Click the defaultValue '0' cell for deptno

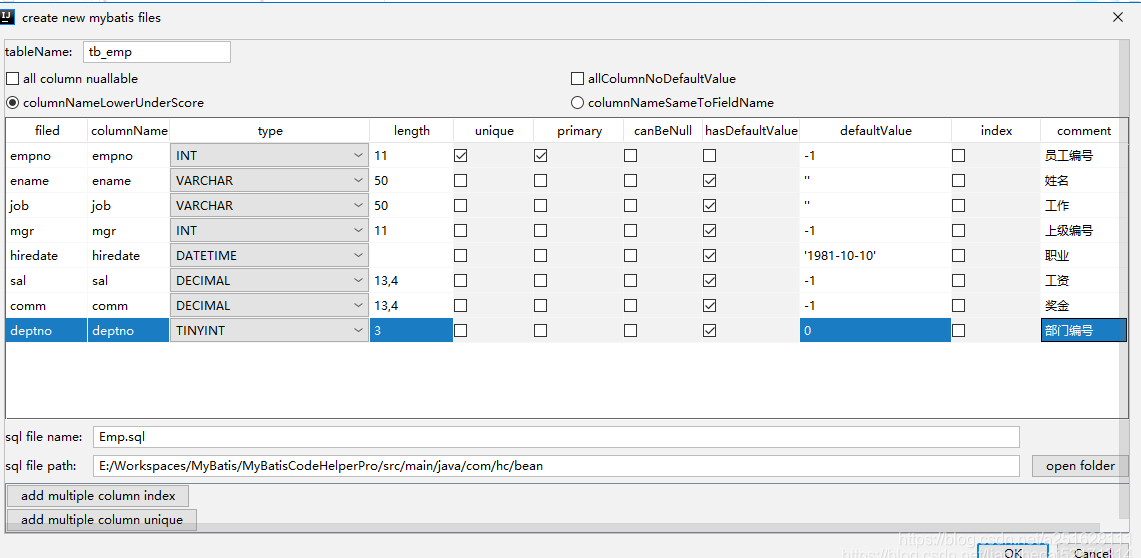coord(875,330)
